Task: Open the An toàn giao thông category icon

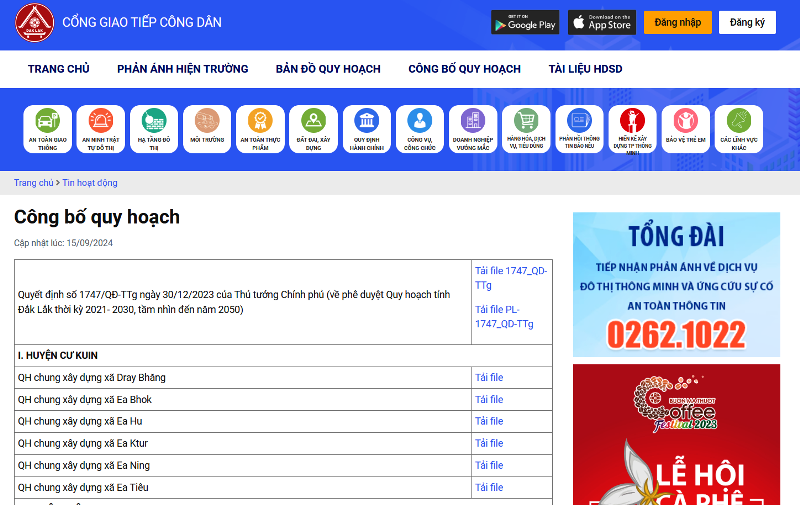Action: (x=47, y=129)
